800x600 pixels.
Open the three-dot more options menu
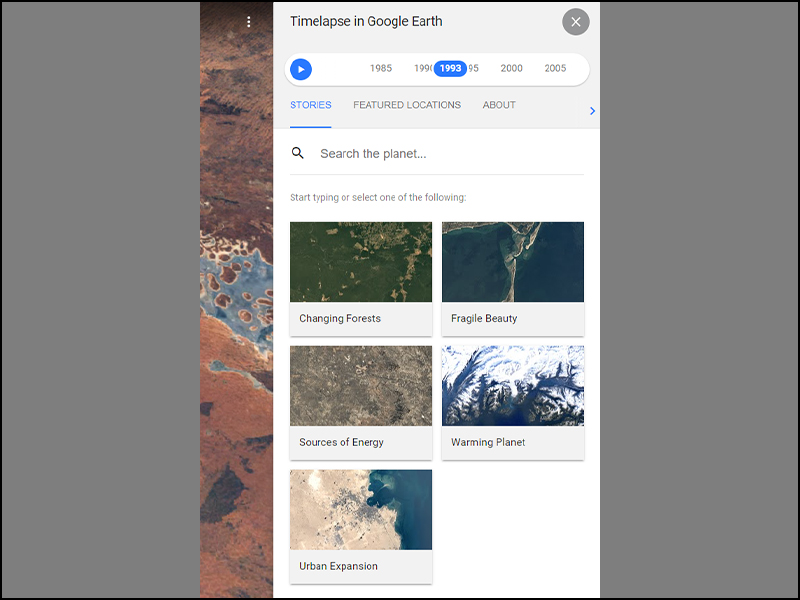[x=248, y=22]
